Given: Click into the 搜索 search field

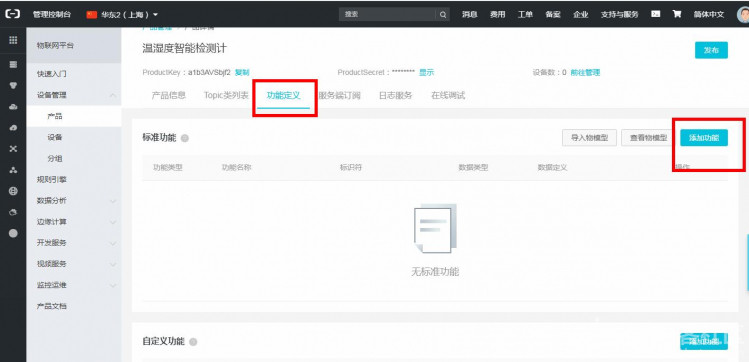Looking at the screenshot, I should tap(388, 15).
